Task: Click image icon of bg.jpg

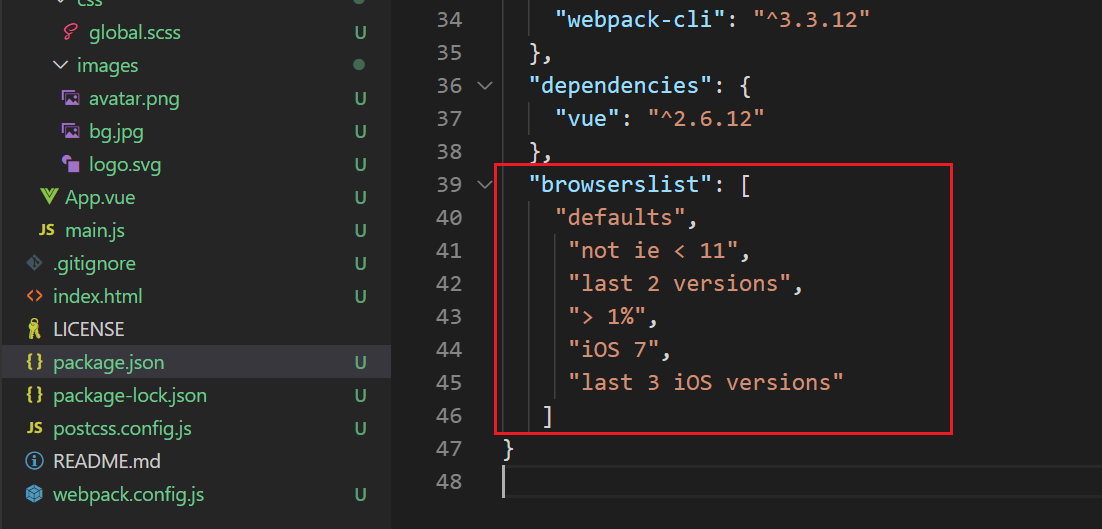Action: pyautogui.click(x=70, y=131)
